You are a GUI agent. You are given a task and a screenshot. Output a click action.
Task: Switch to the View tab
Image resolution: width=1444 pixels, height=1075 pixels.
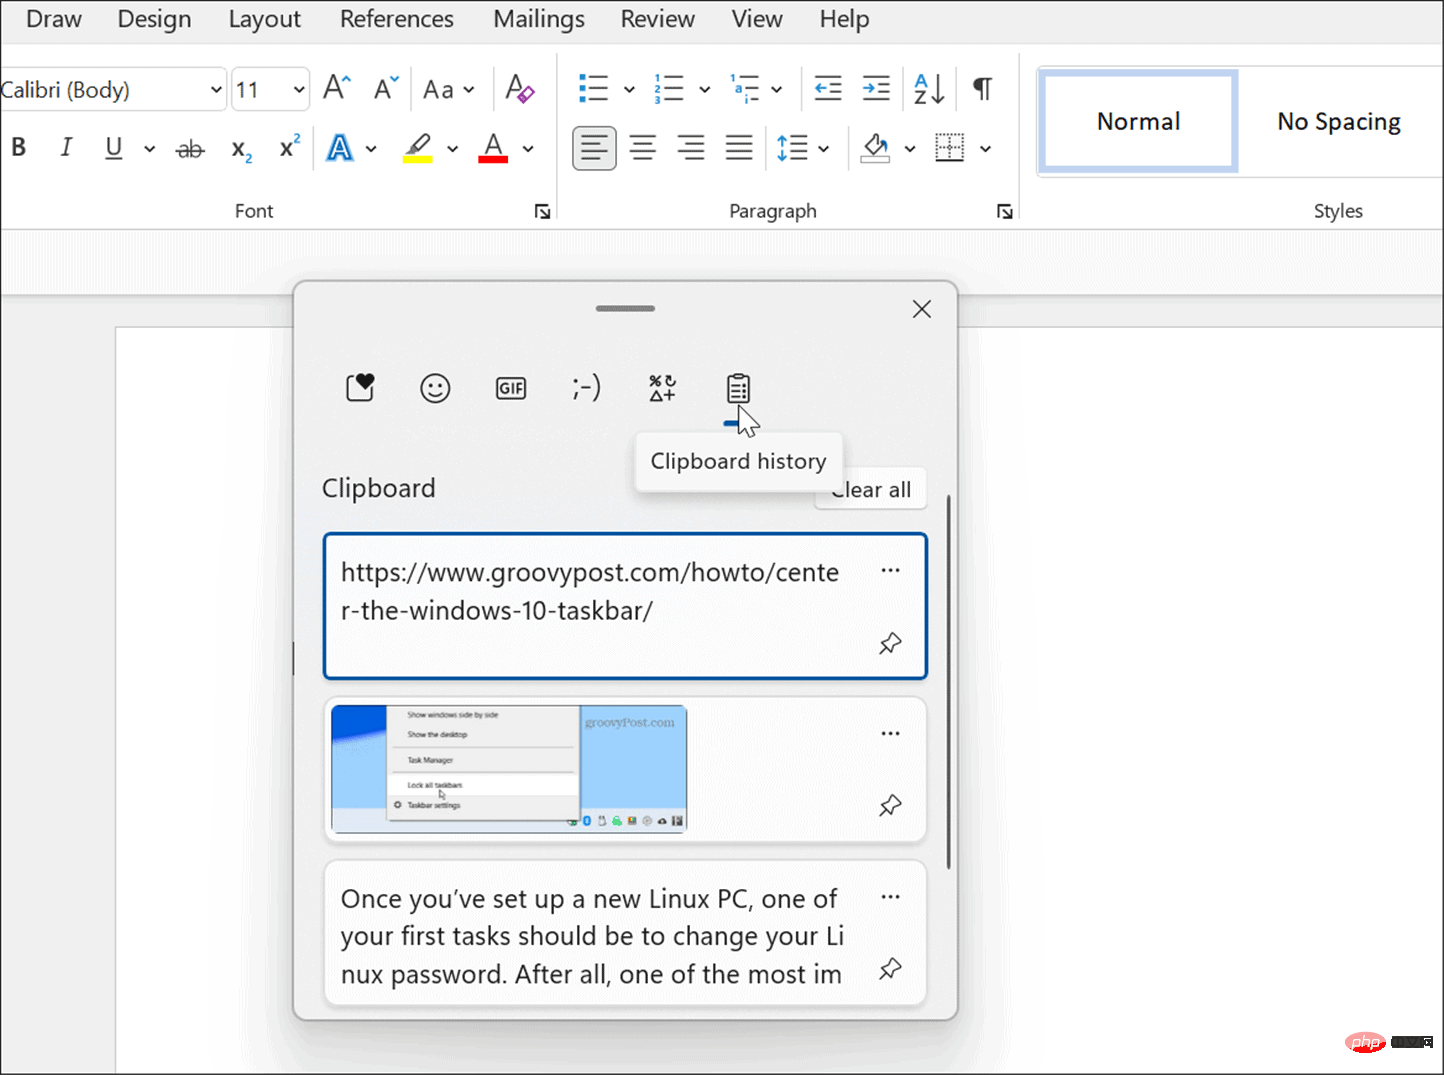pos(756,19)
